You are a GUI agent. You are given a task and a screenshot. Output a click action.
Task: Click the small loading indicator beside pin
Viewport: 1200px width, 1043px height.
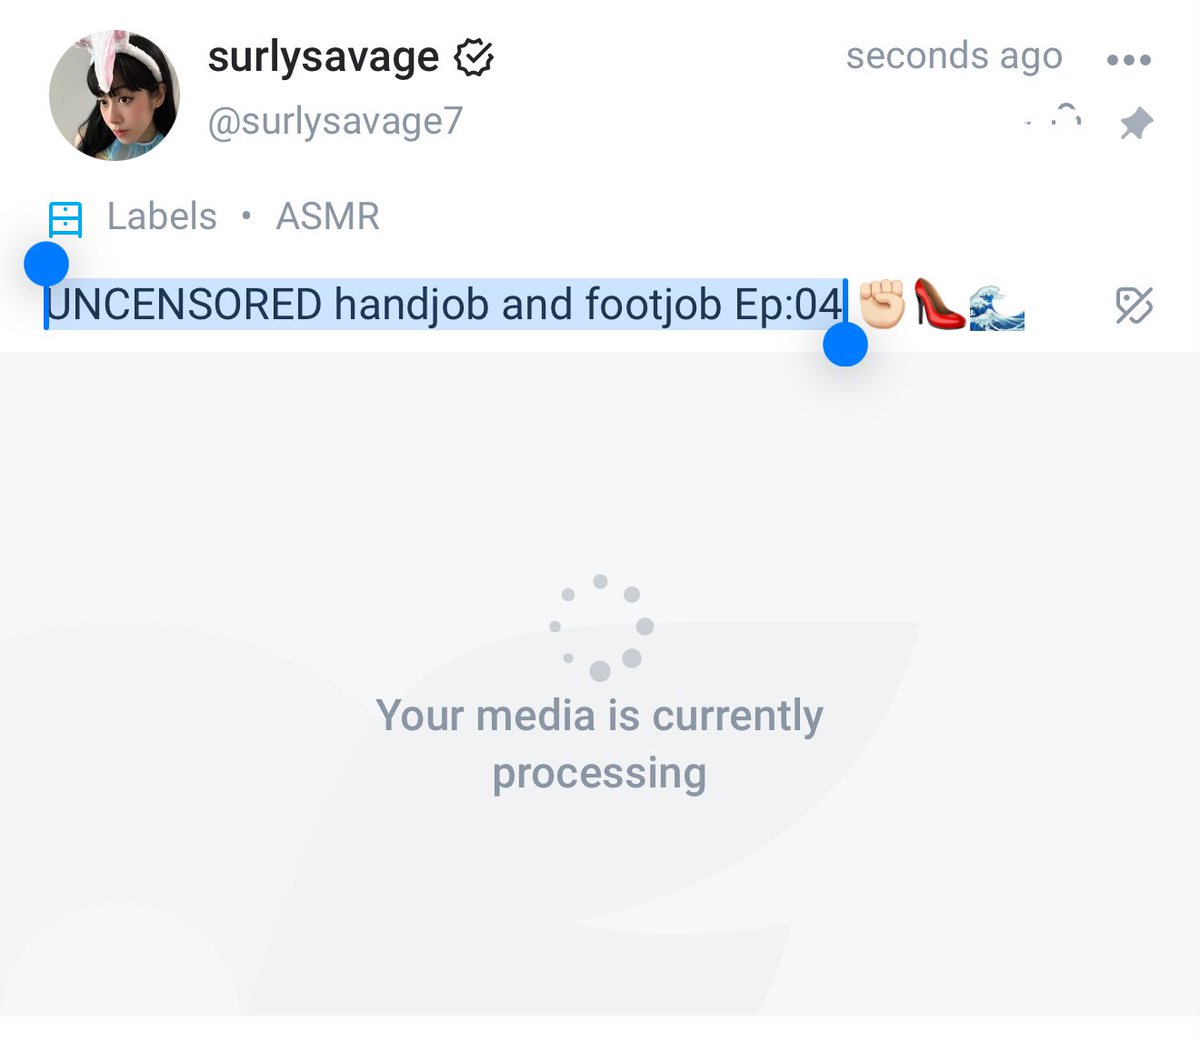[1056, 118]
